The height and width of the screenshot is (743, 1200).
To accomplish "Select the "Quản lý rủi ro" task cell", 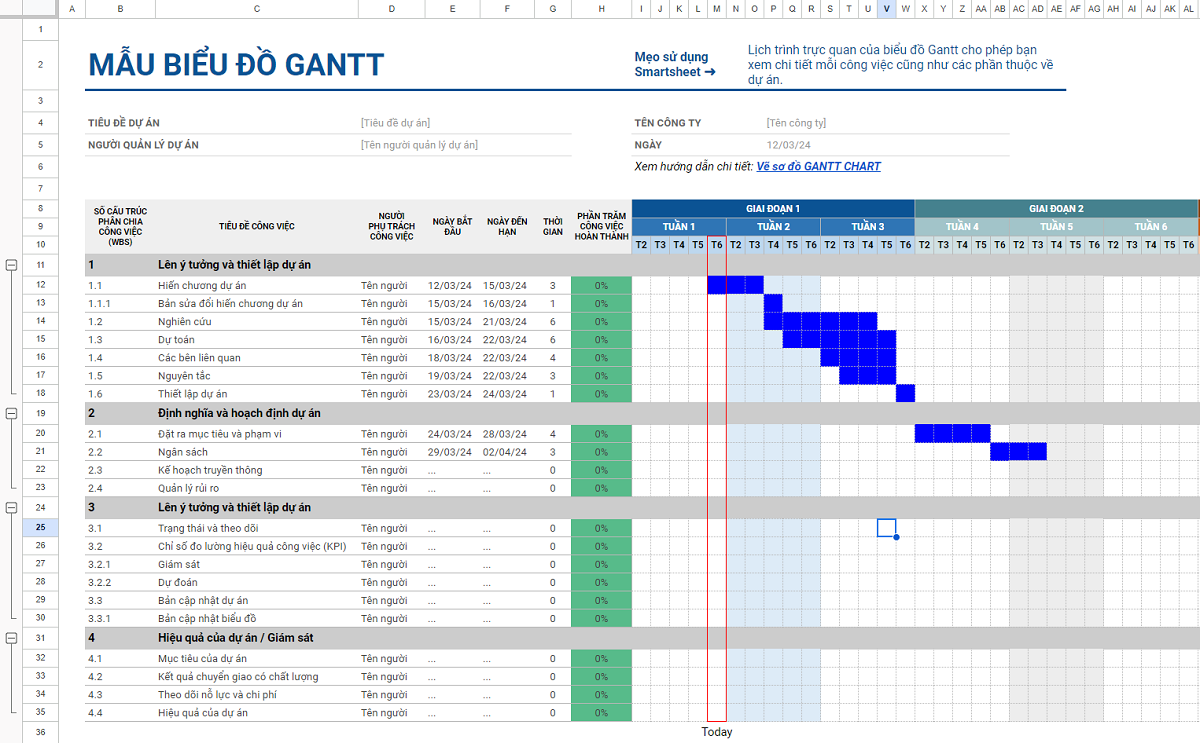I will click(188, 488).
